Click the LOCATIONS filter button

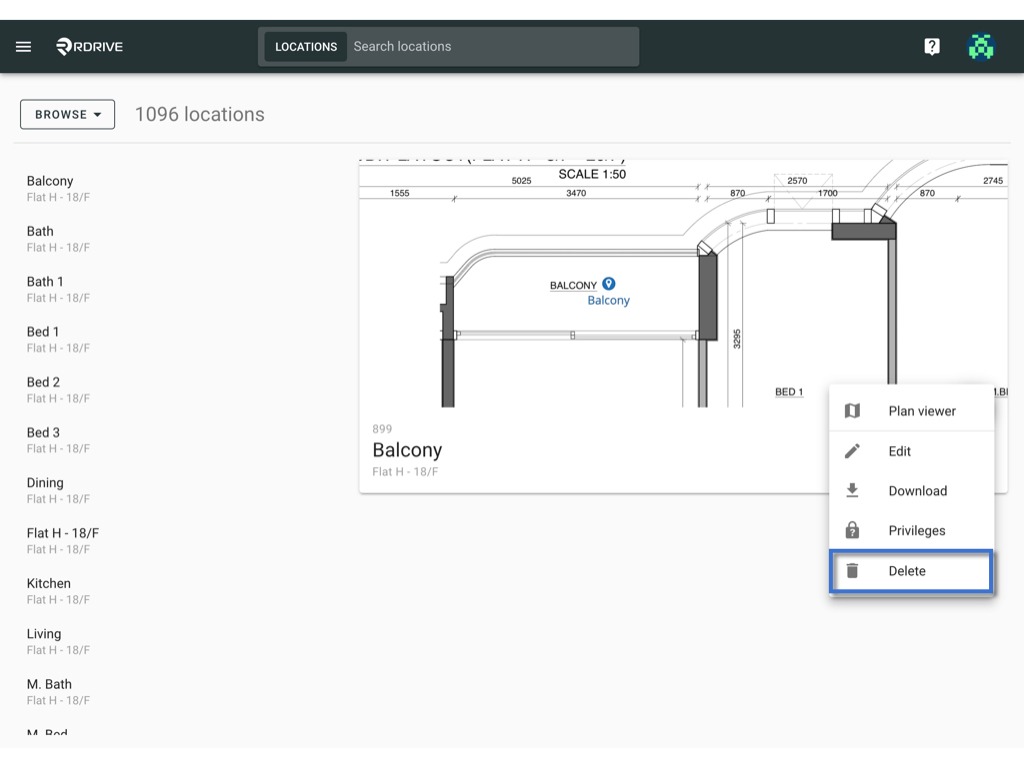click(306, 46)
